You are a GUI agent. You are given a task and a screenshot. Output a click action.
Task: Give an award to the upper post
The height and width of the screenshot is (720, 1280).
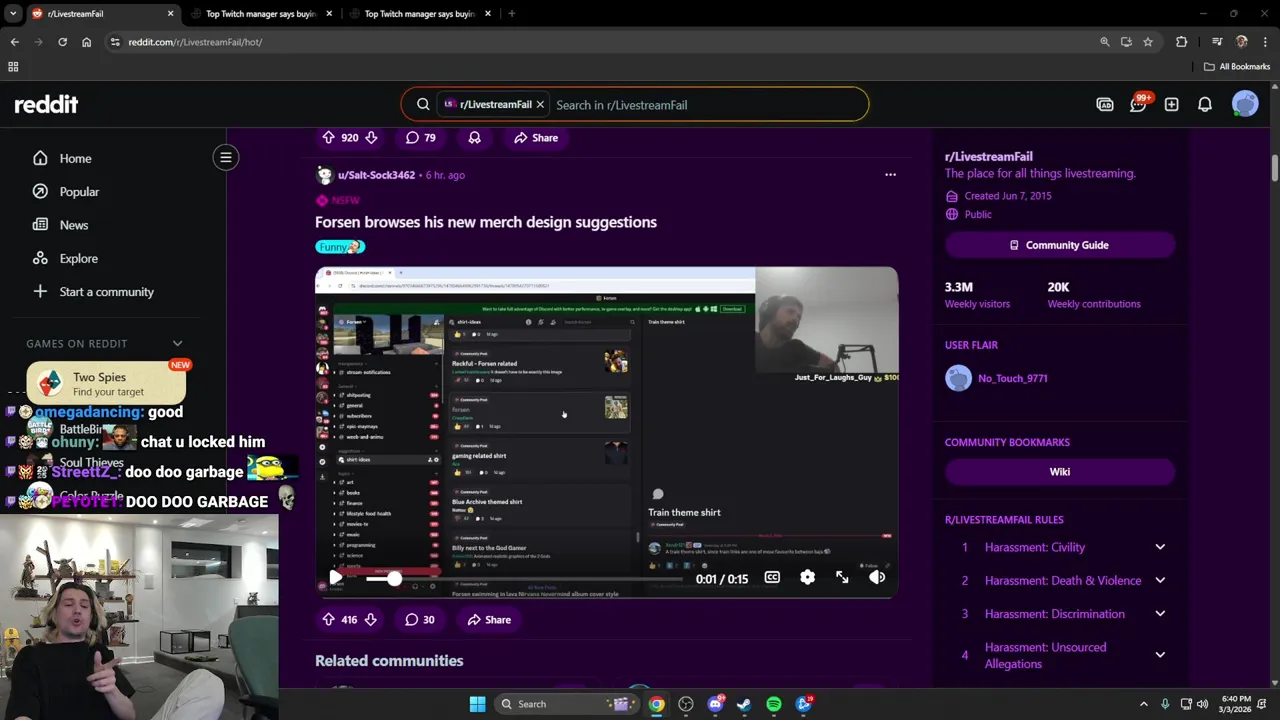point(475,138)
